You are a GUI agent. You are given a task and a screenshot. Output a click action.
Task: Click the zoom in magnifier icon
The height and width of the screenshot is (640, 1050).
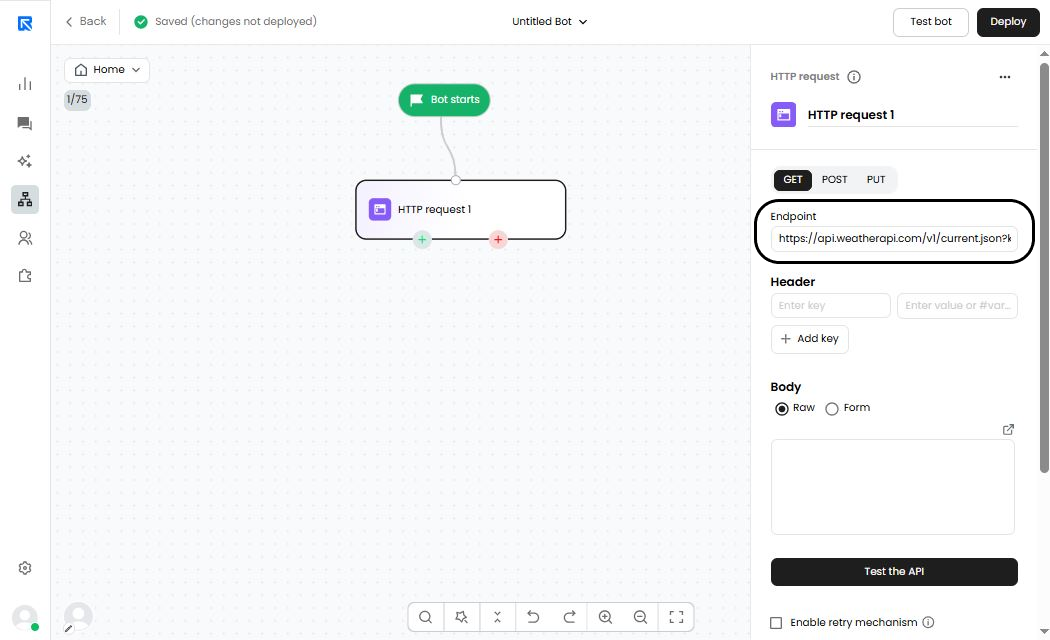click(605, 617)
